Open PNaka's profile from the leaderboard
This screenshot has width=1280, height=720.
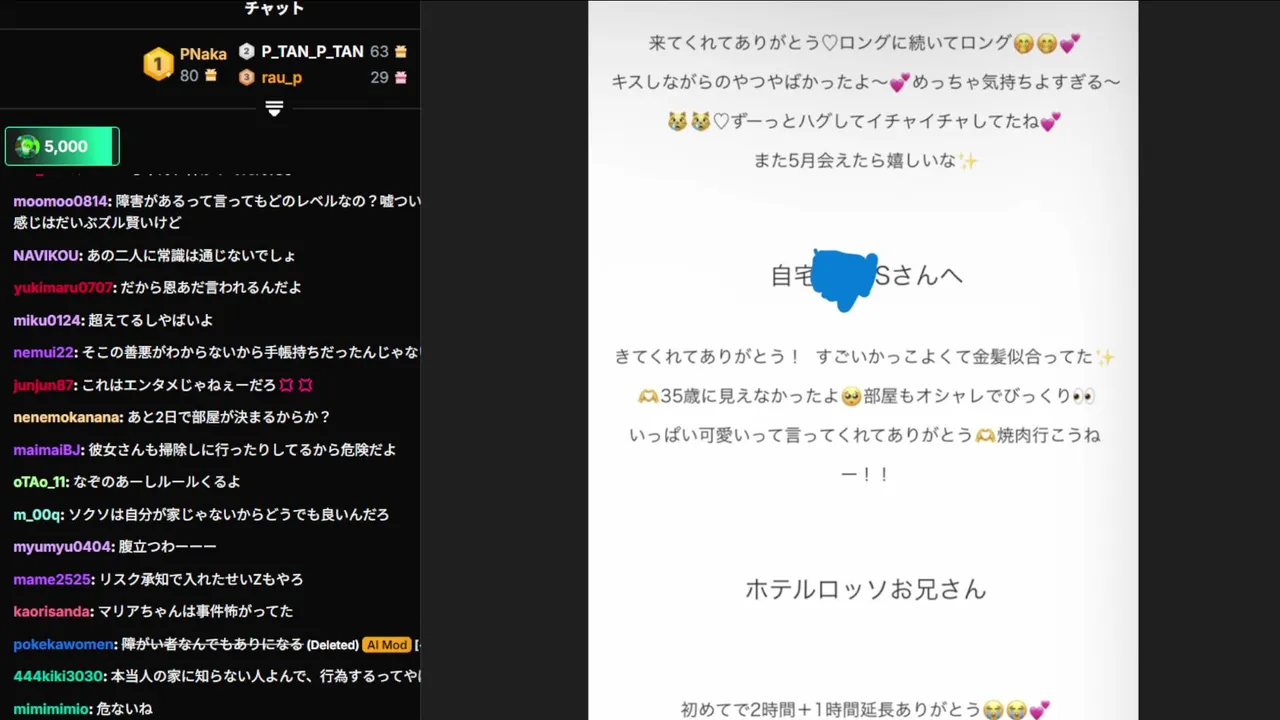pos(203,54)
